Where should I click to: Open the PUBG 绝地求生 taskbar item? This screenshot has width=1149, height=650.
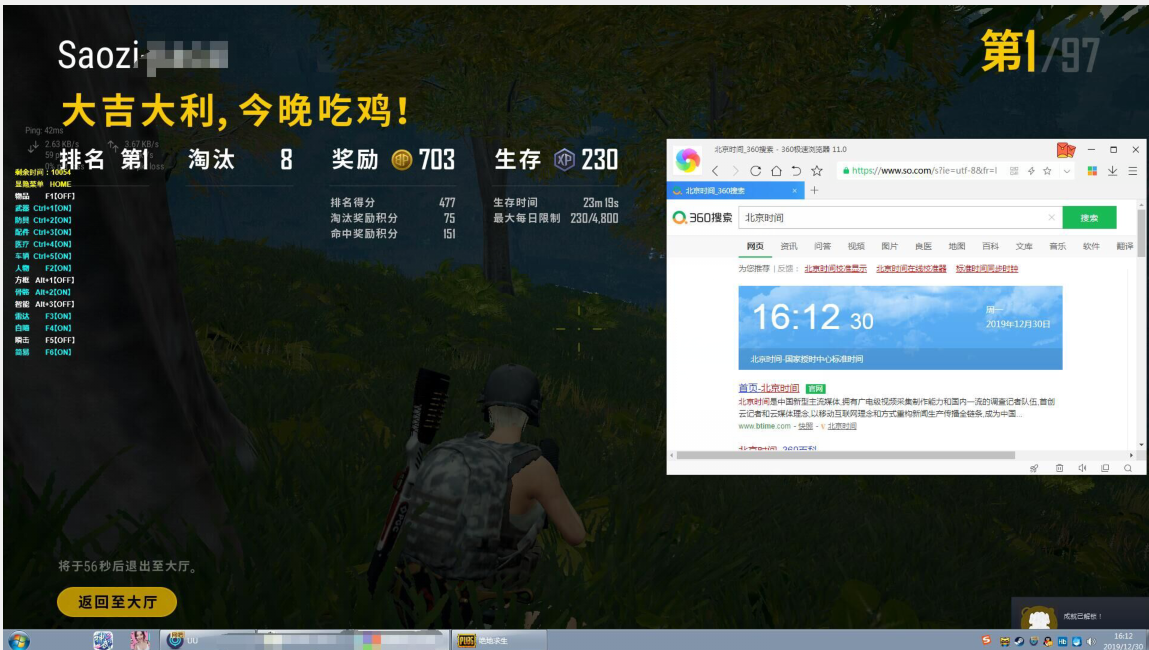coord(500,640)
